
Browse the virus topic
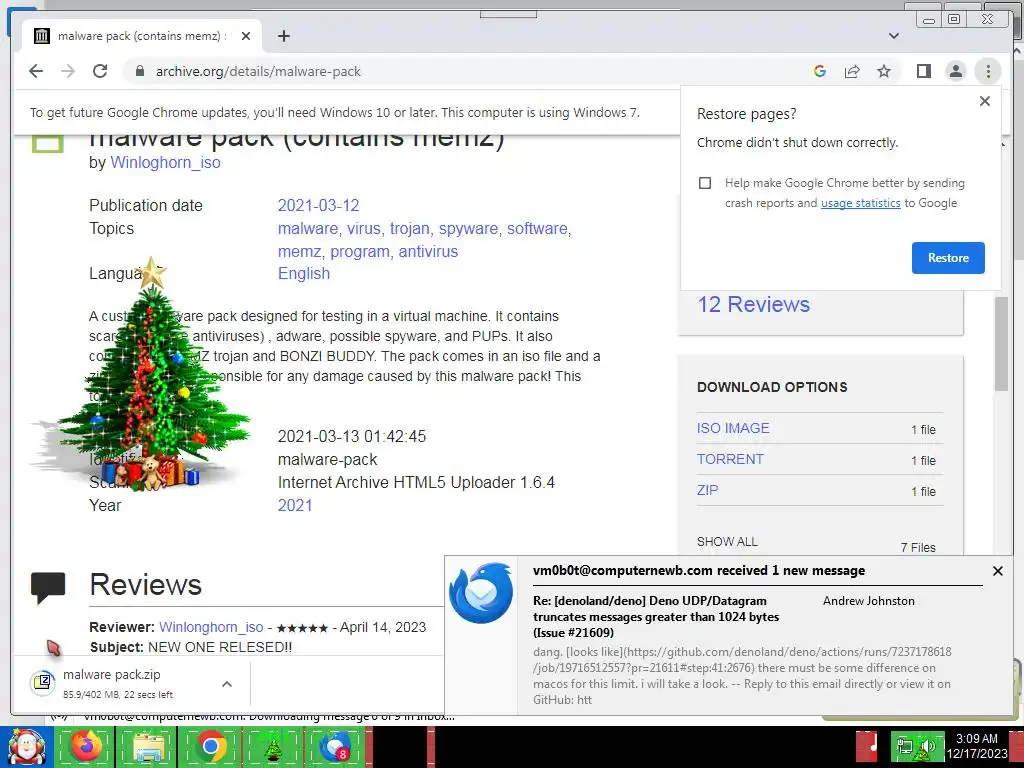pos(363,229)
